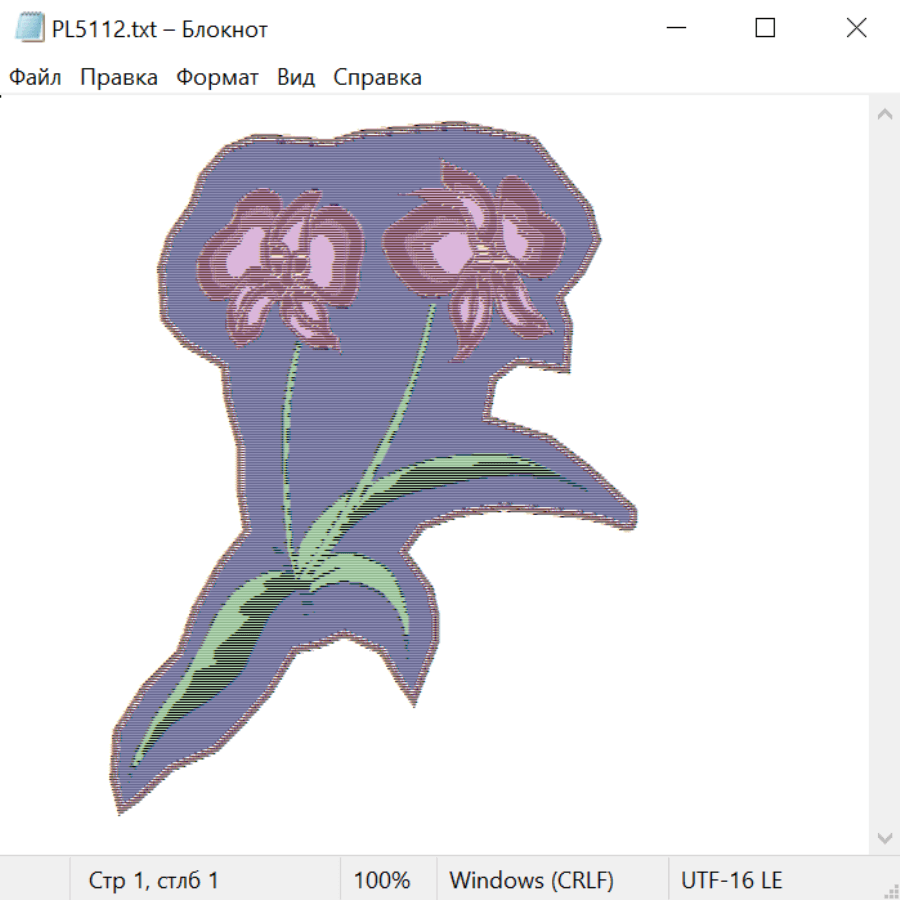The image size is (900, 900).
Task: Open the Справка menu
Action: [377, 78]
